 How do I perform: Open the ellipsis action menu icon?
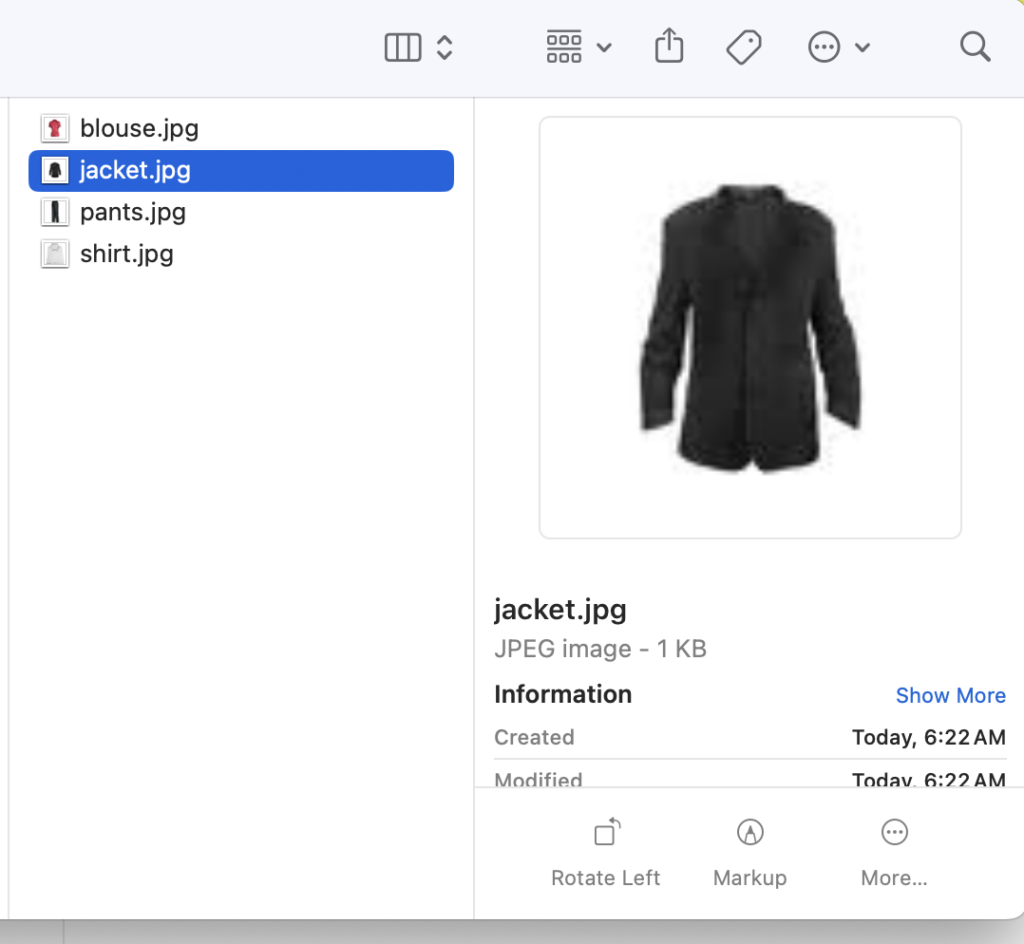(x=824, y=47)
